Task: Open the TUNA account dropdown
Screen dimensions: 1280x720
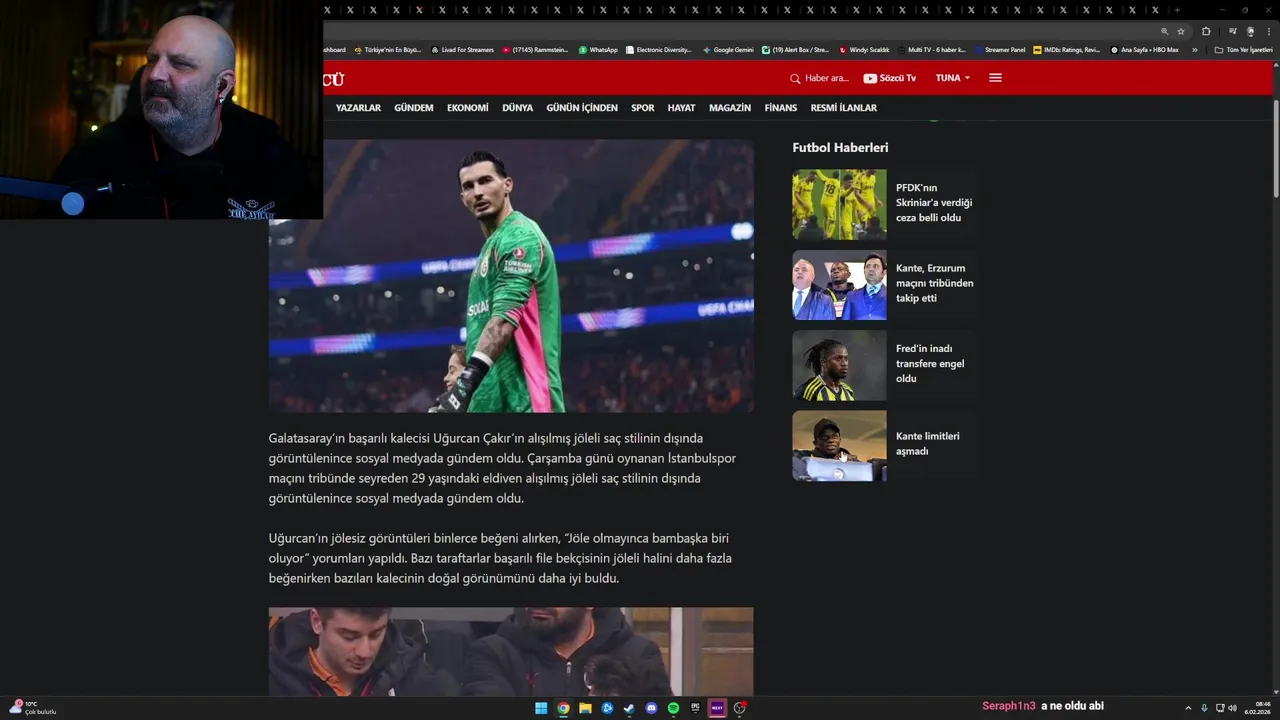Action: point(953,78)
